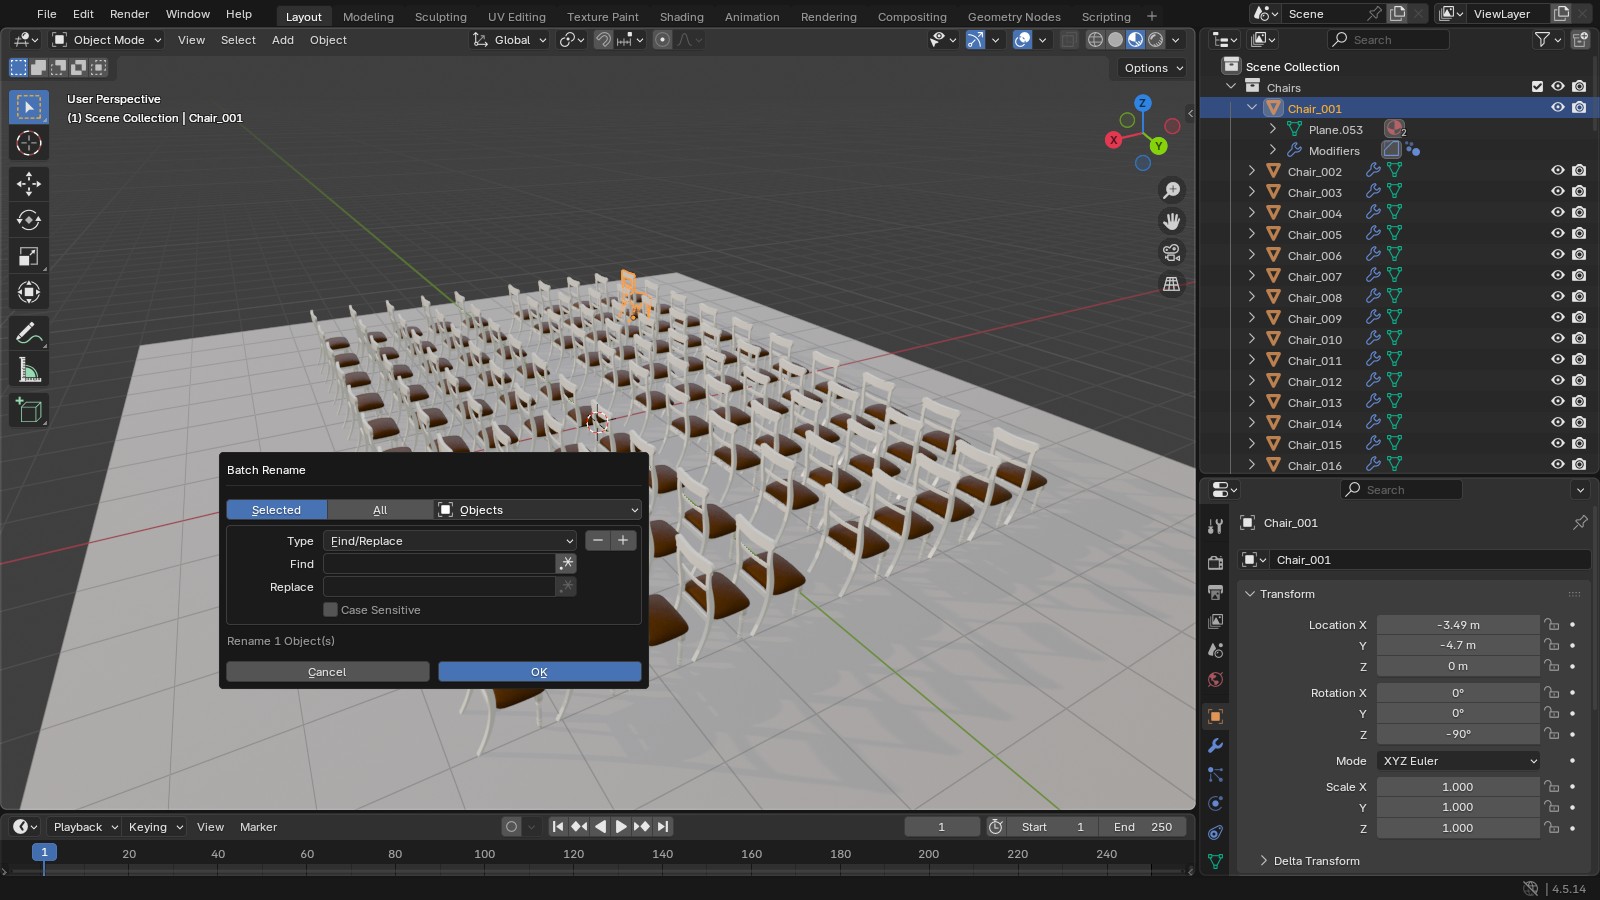1600x900 pixels.
Task: Open the Type Find/Replace dropdown
Action: coord(450,541)
